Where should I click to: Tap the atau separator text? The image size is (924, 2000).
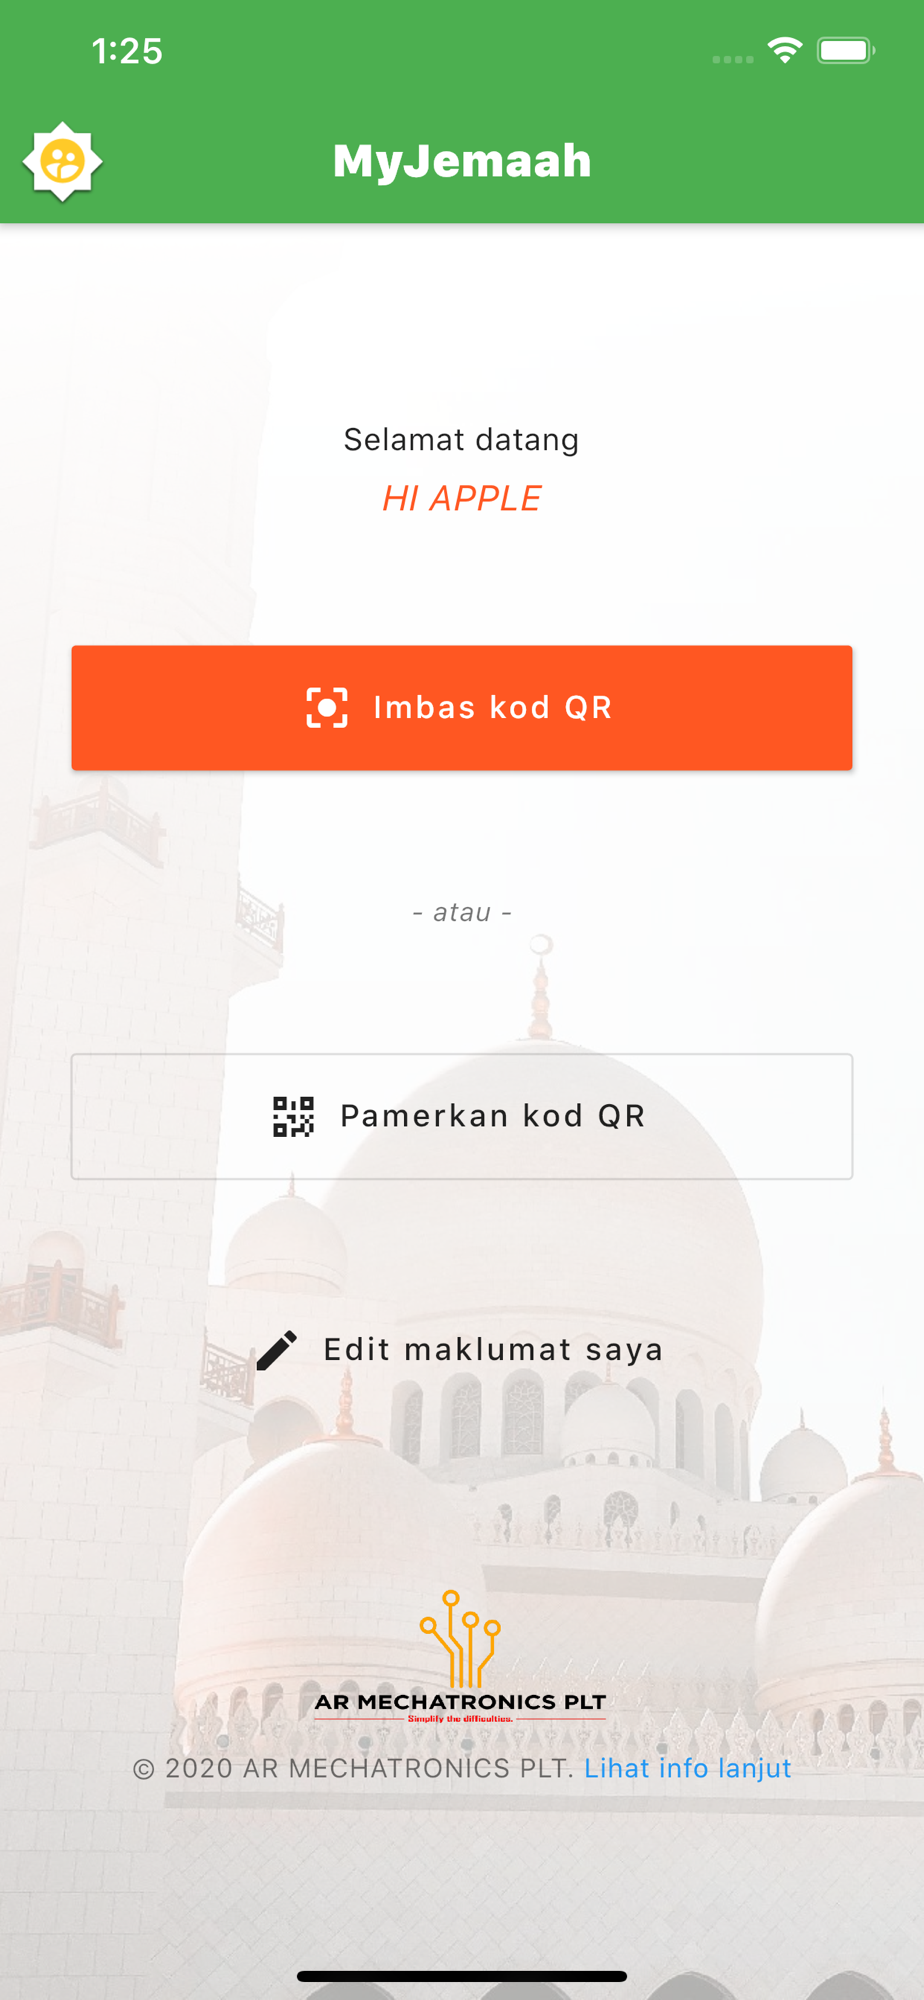pos(462,912)
